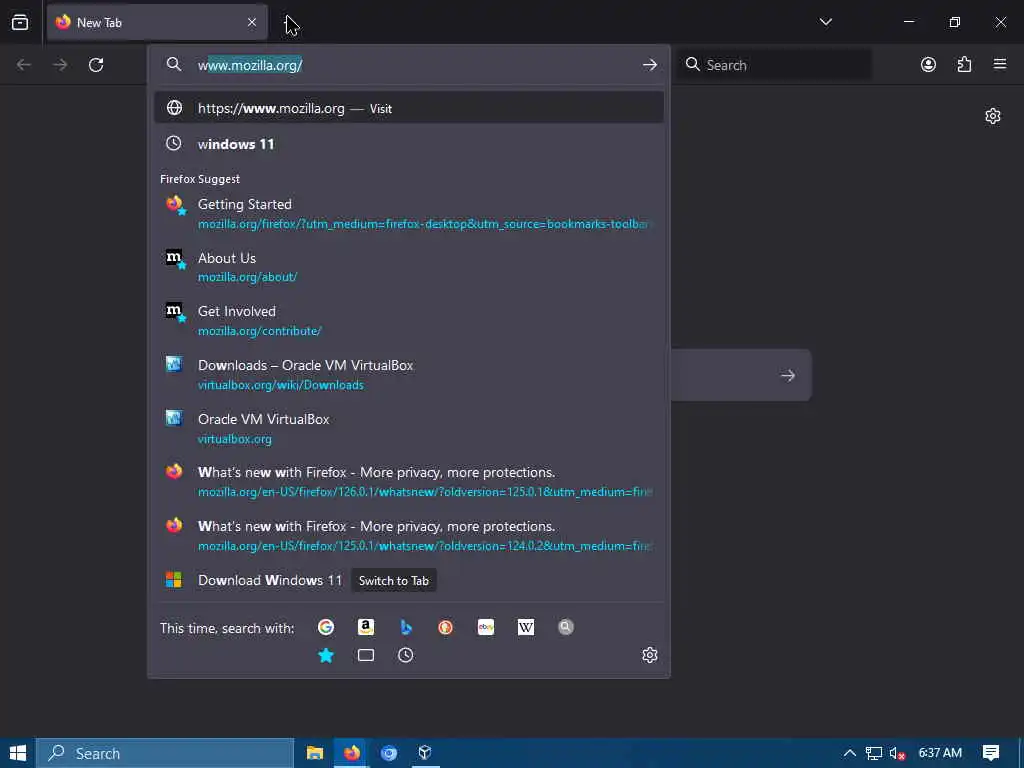This screenshot has height=768, width=1024.
Task: Open the About Us bookmark suggestion
Action: [x=409, y=267]
